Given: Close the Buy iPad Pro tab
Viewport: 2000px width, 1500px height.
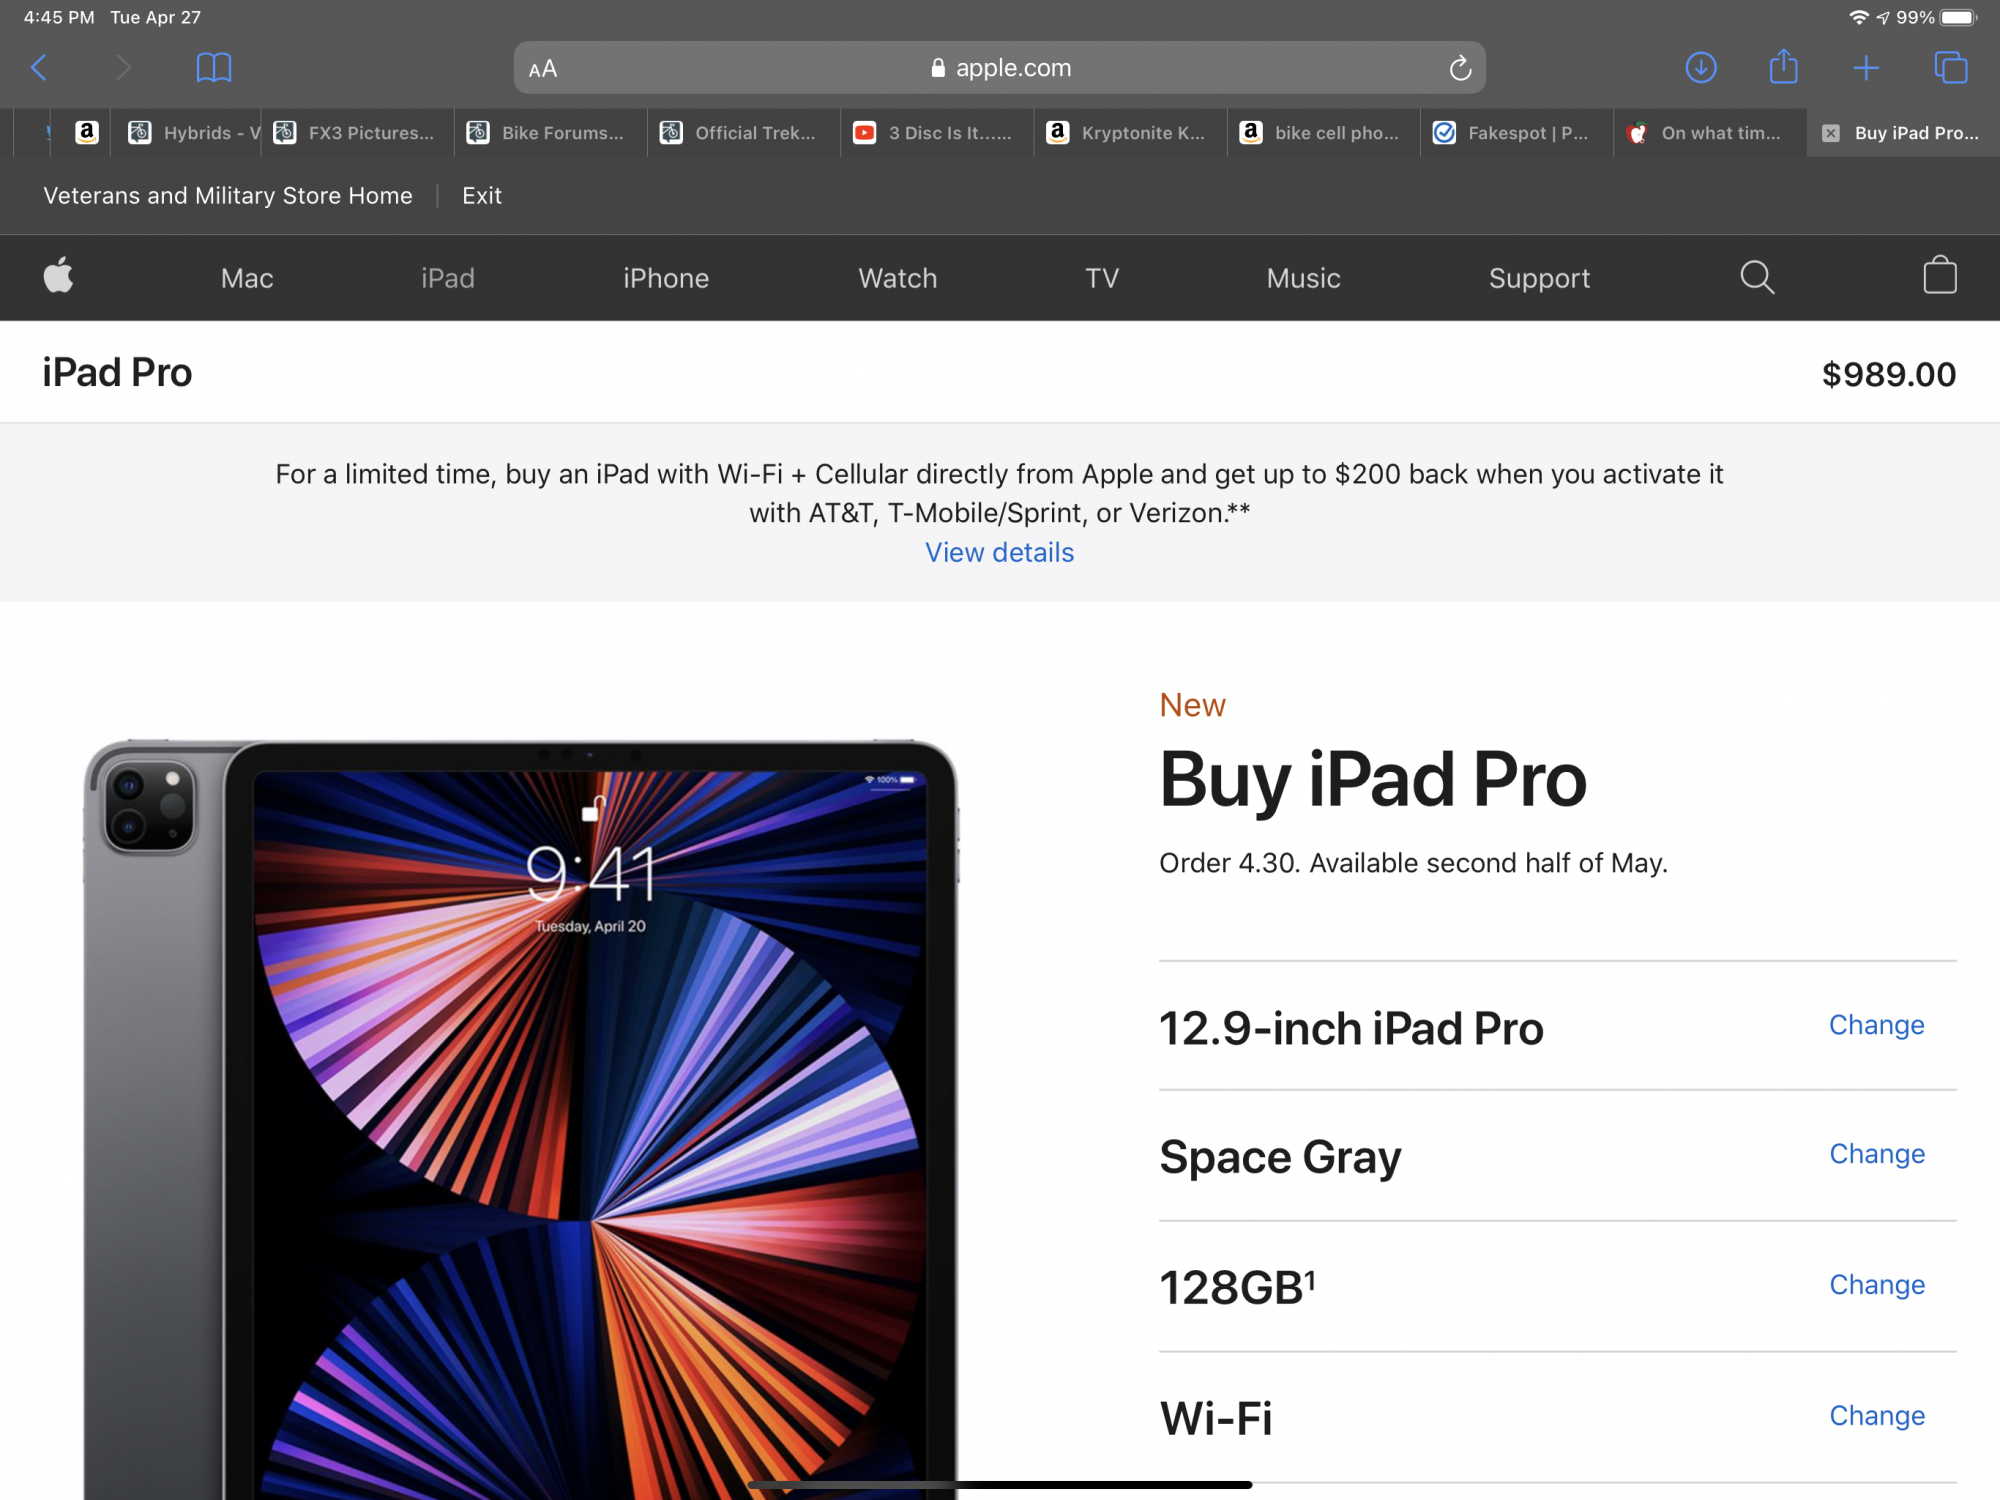Looking at the screenshot, I should click(x=1831, y=133).
